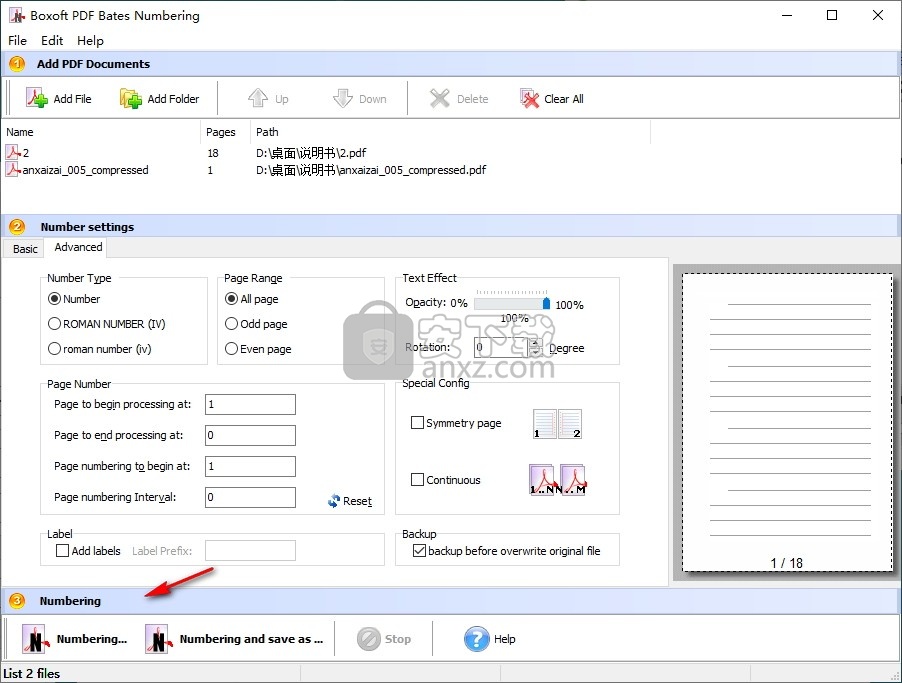Open the Edit menu
This screenshot has width=902, height=683.
tap(52, 40)
